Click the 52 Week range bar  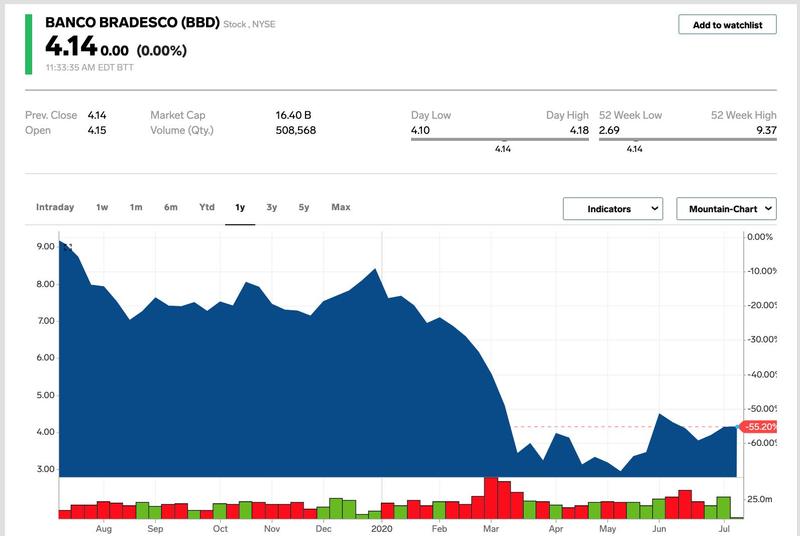pyautogui.click(x=688, y=139)
